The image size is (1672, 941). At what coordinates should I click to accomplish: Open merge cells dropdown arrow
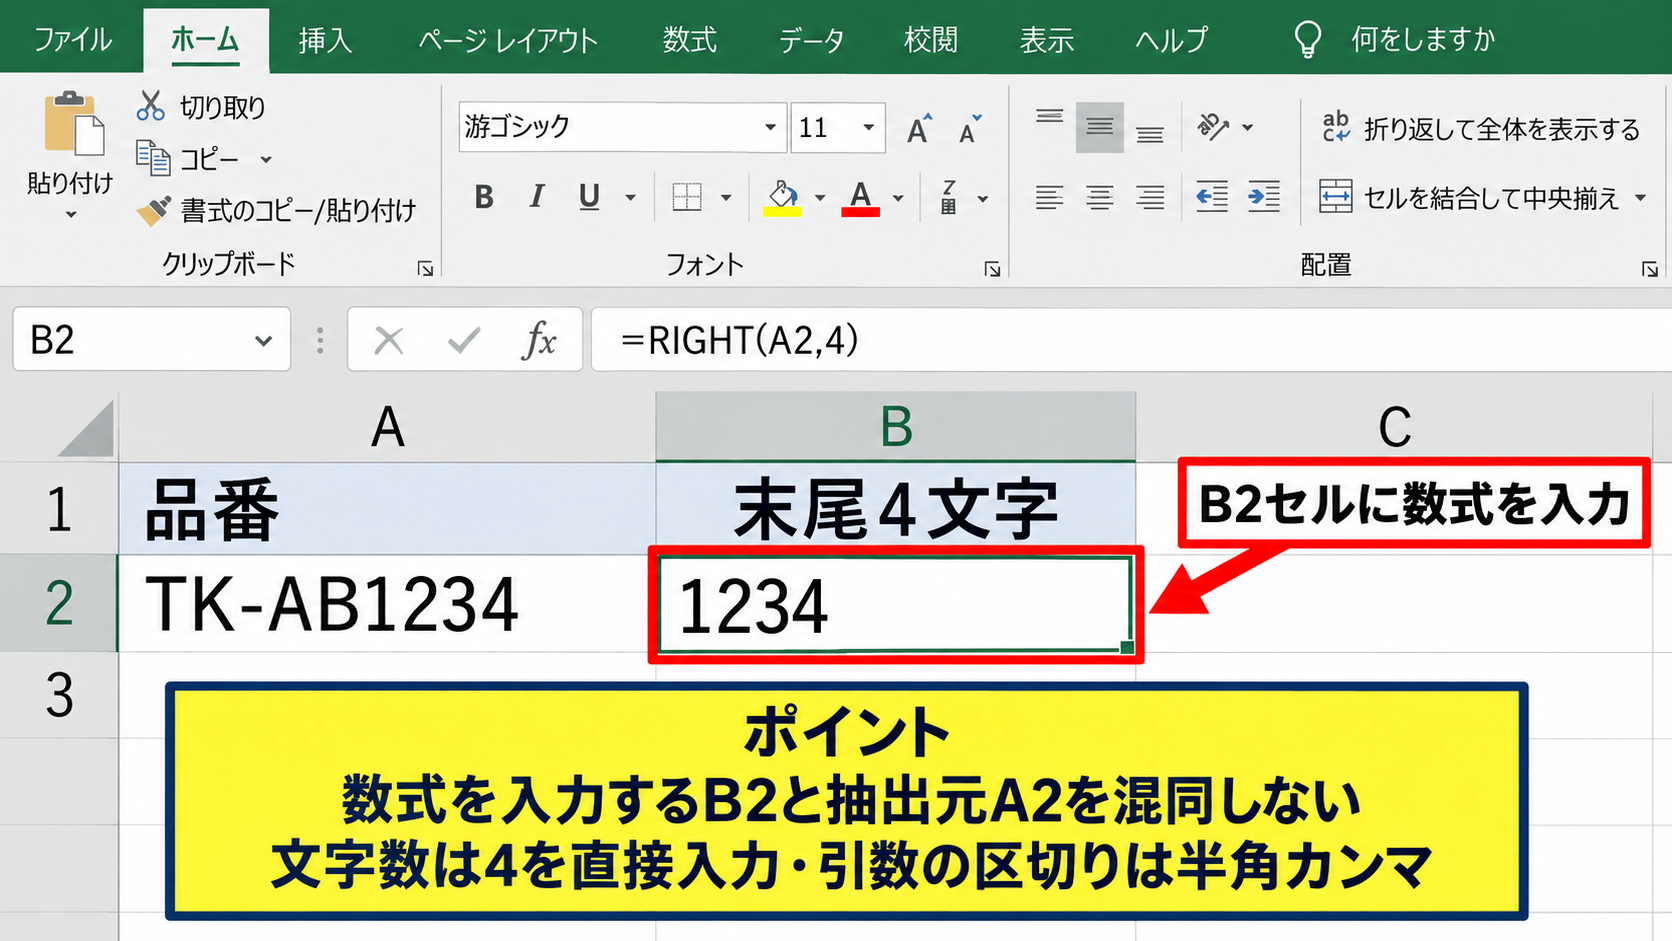(x=1641, y=198)
